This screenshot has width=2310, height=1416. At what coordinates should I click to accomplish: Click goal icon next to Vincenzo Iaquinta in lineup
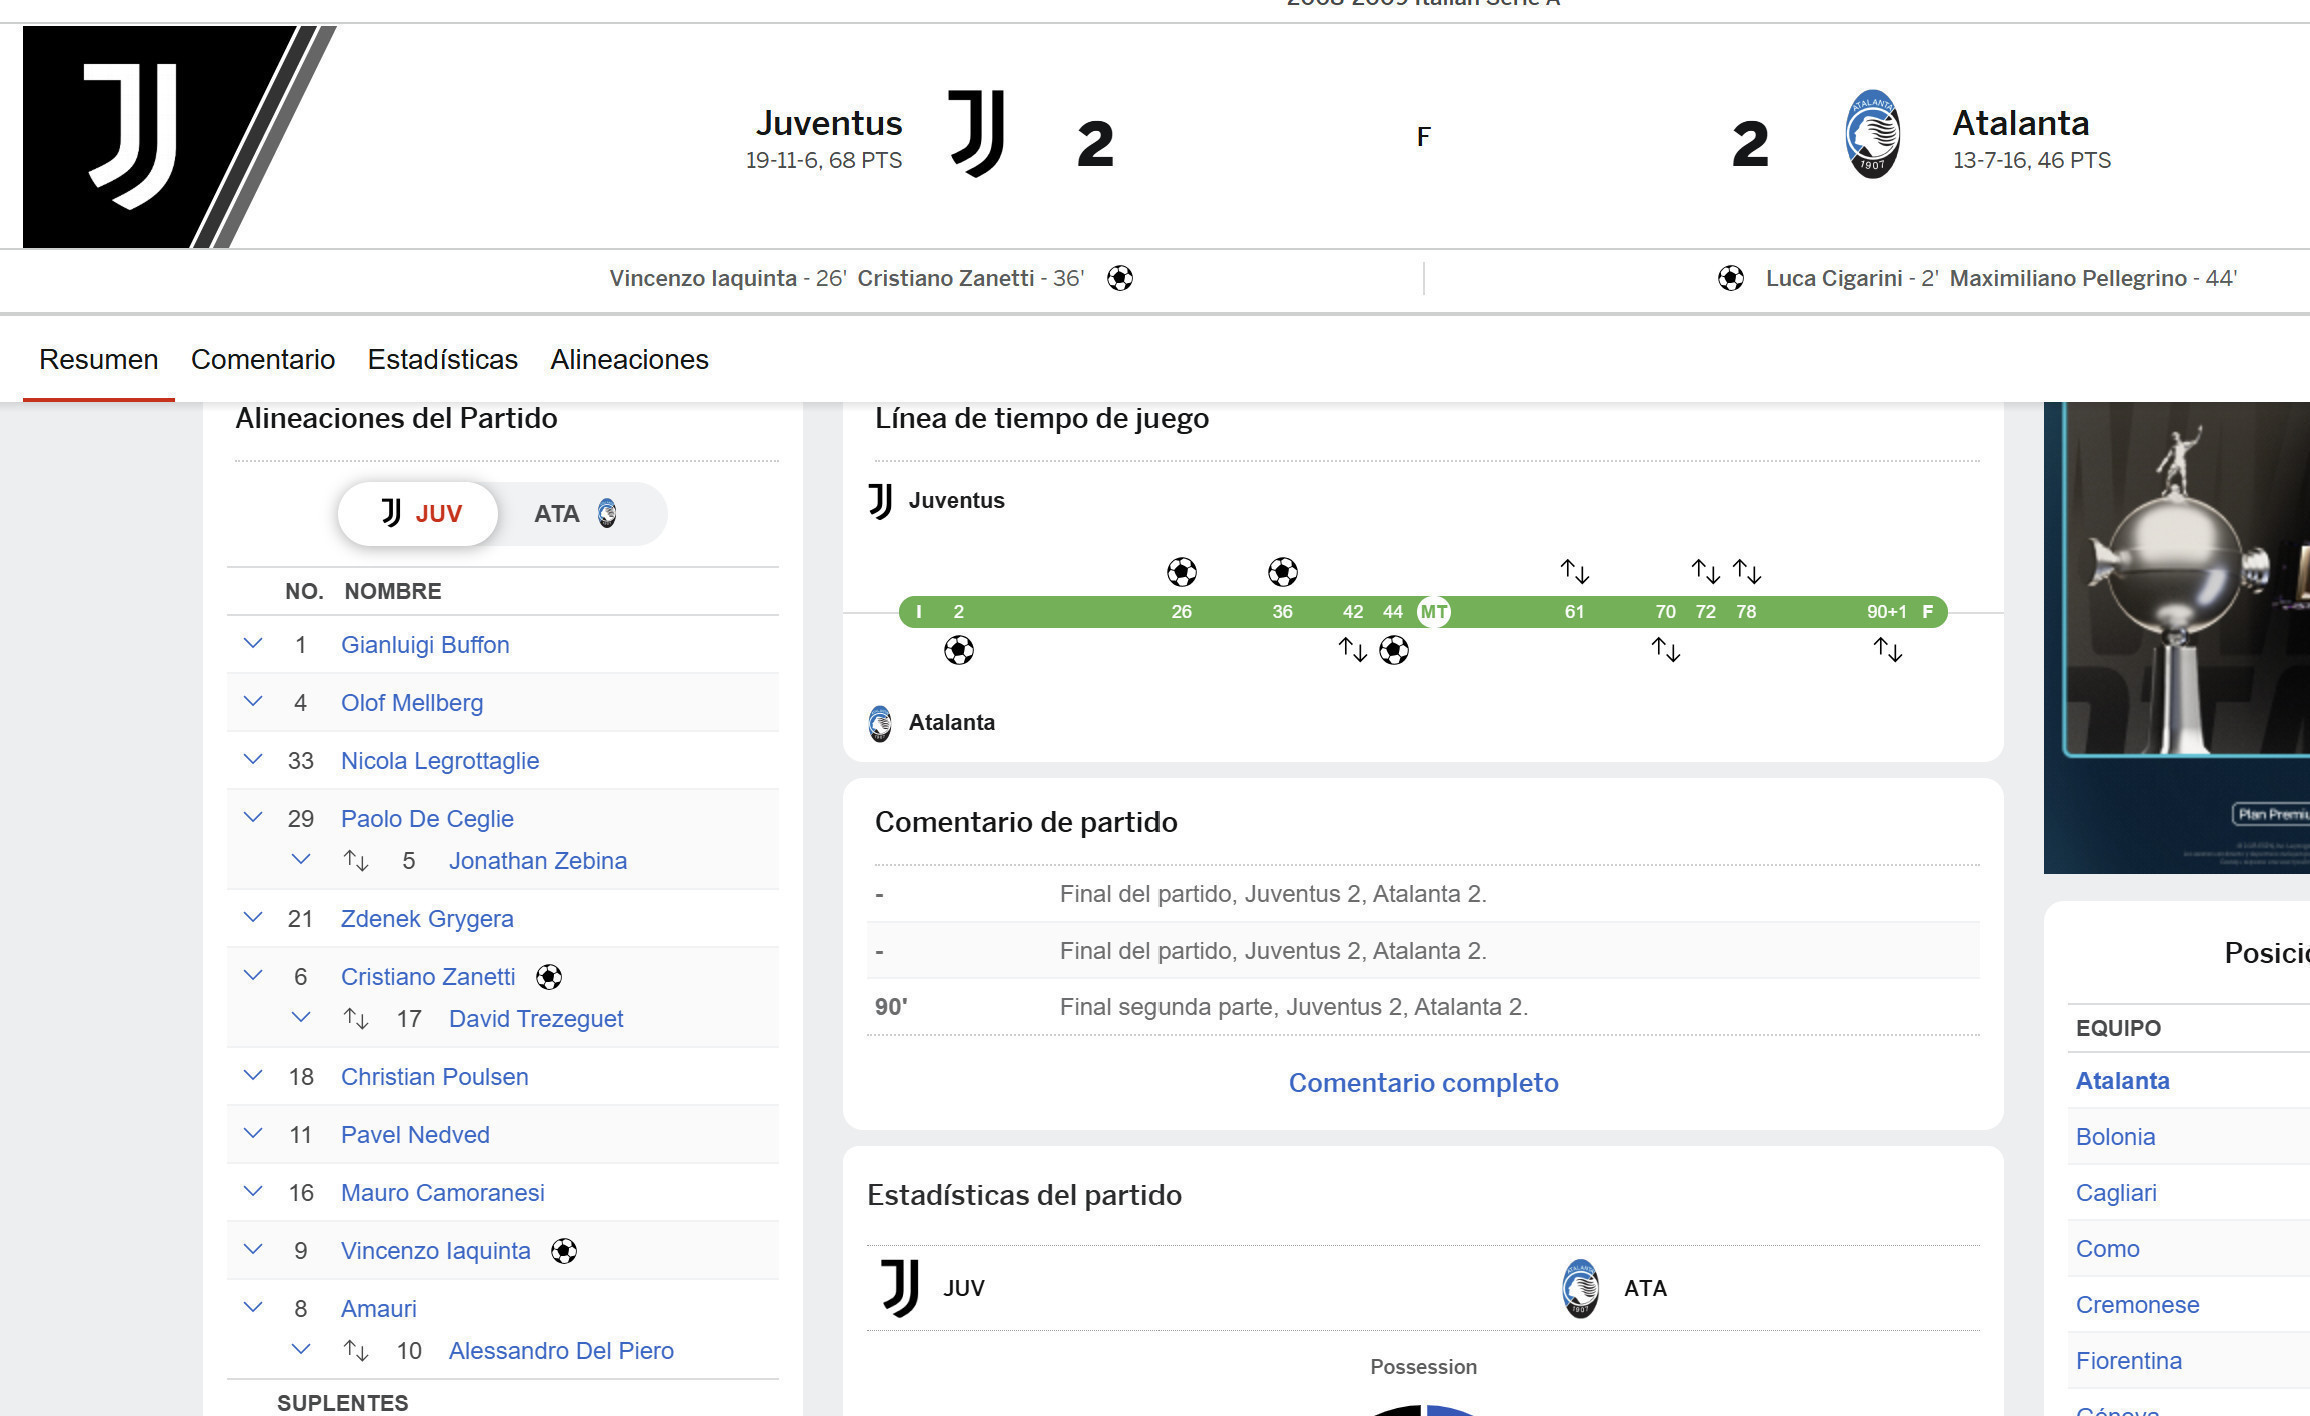pyautogui.click(x=564, y=1251)
